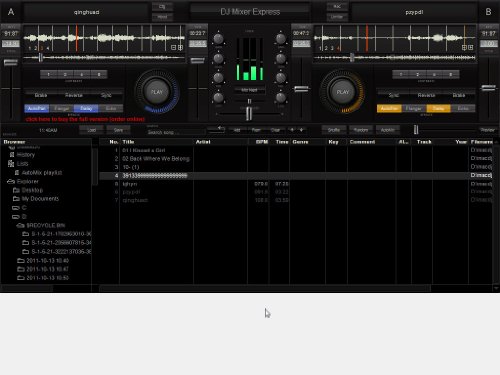Jump to cue point 1 on deck A
500x375 pixels.
30,48
